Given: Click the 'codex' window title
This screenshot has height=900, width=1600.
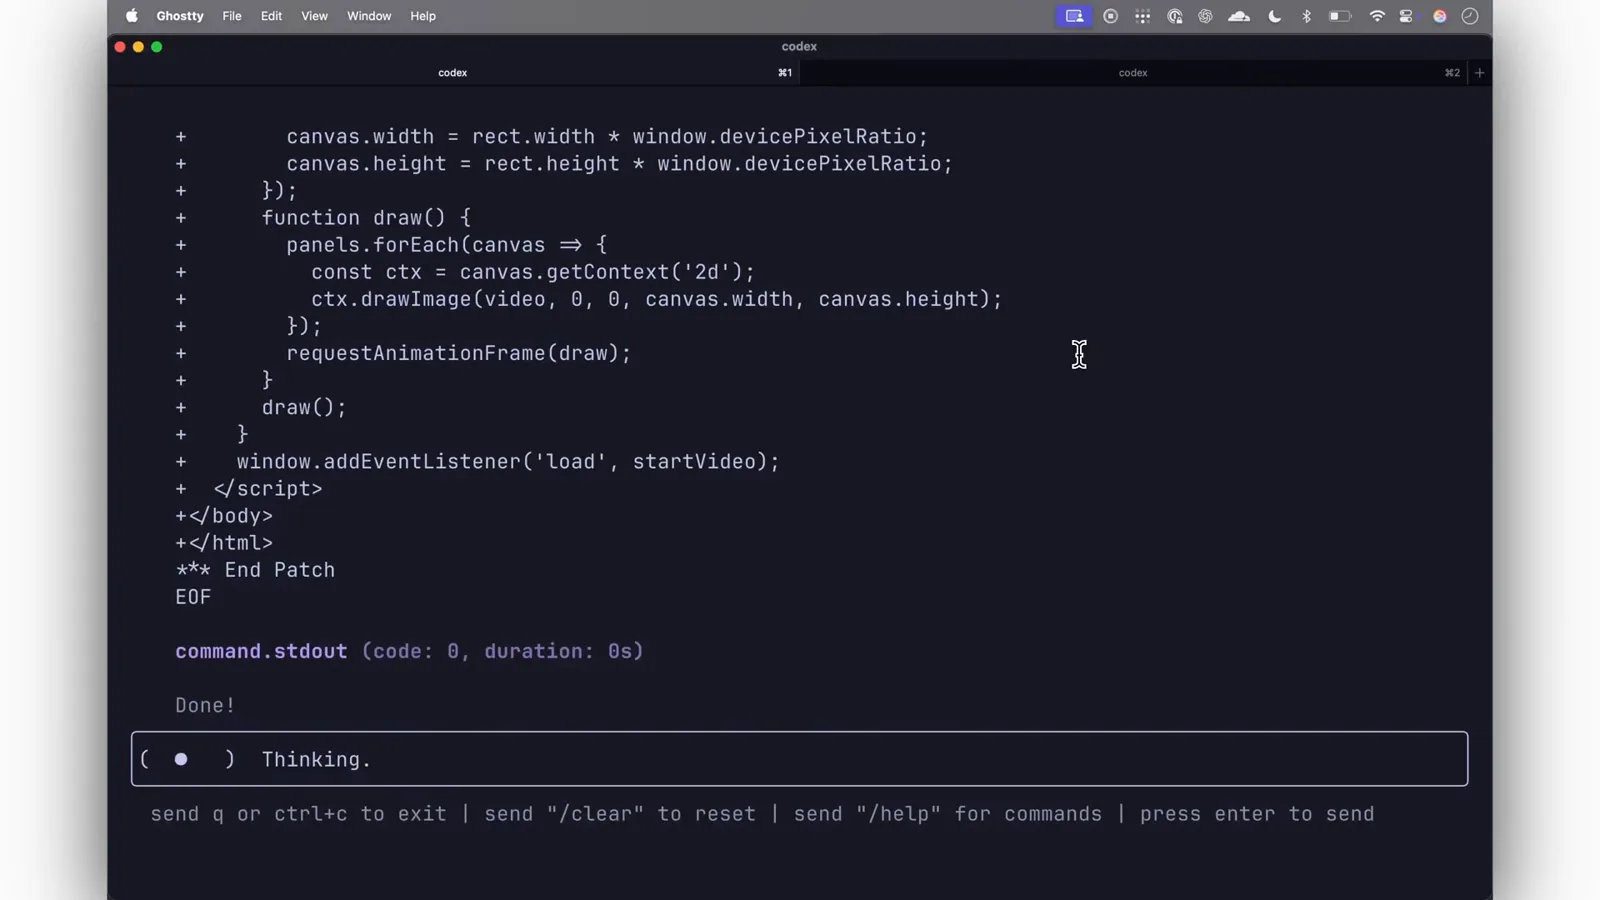Looking at the screenshot, I should pyautogui.click(x=799, y=47).
